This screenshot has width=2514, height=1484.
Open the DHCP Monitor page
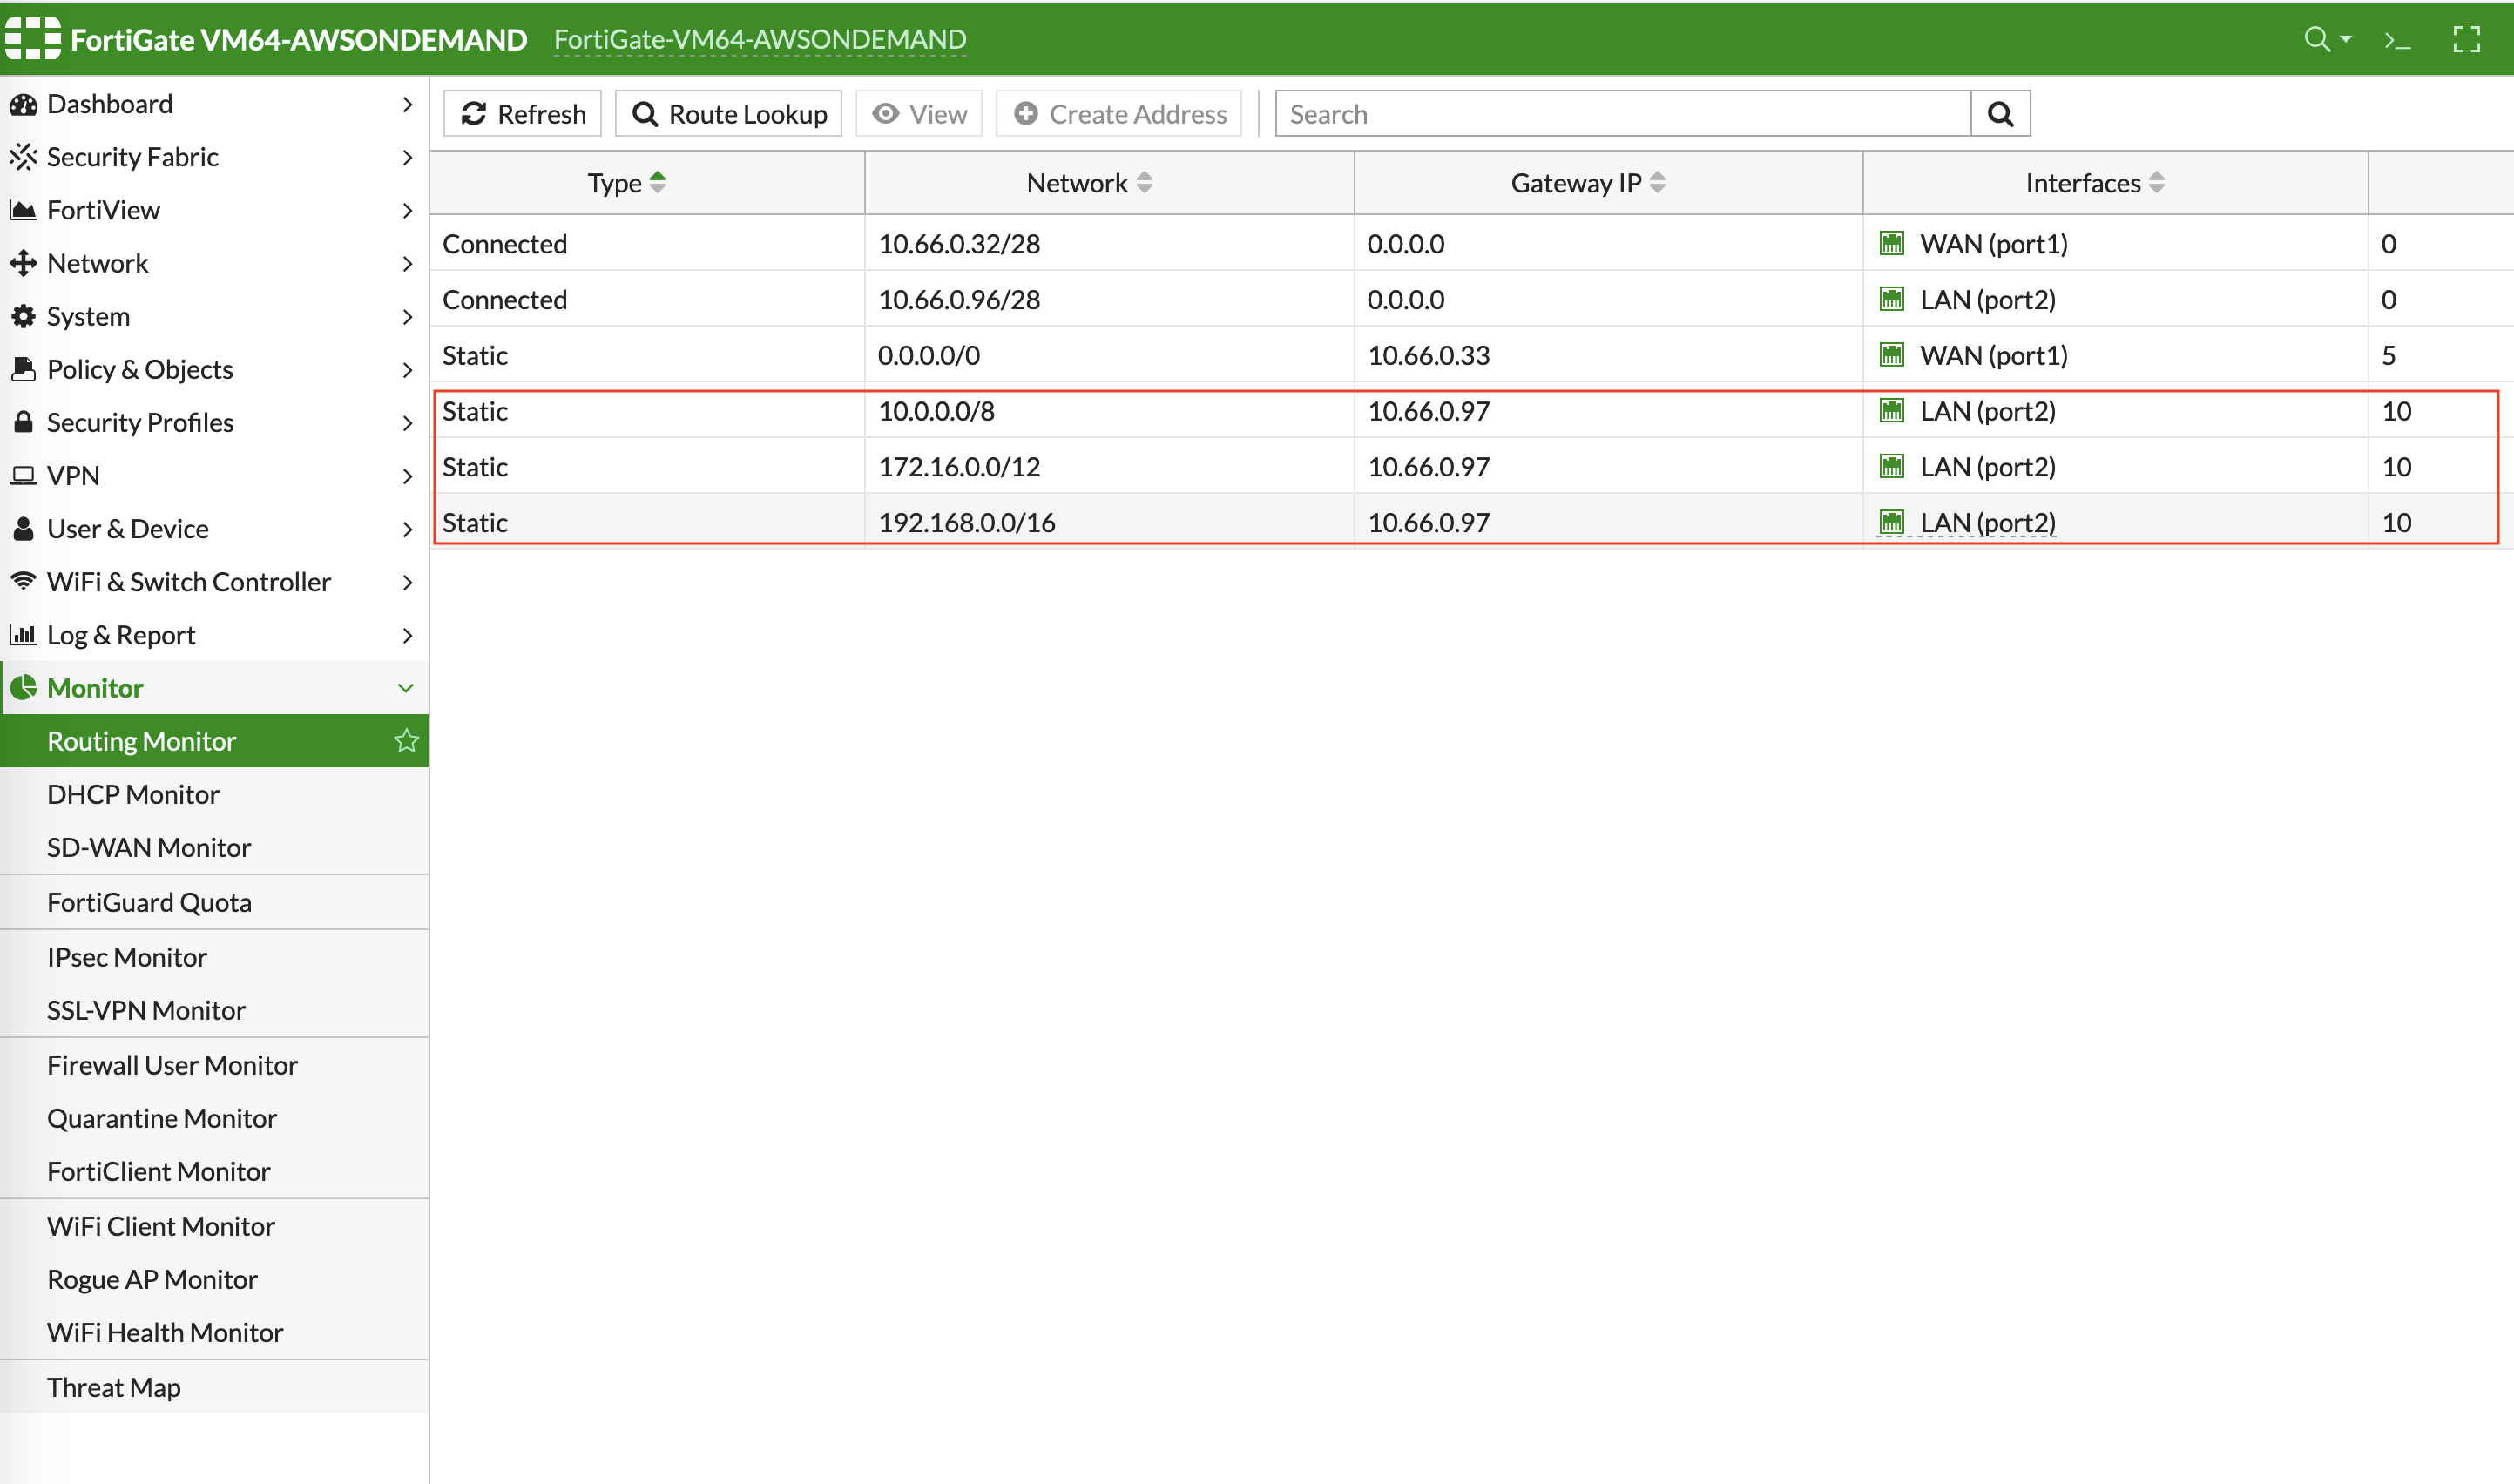click(x=134, y=793)
